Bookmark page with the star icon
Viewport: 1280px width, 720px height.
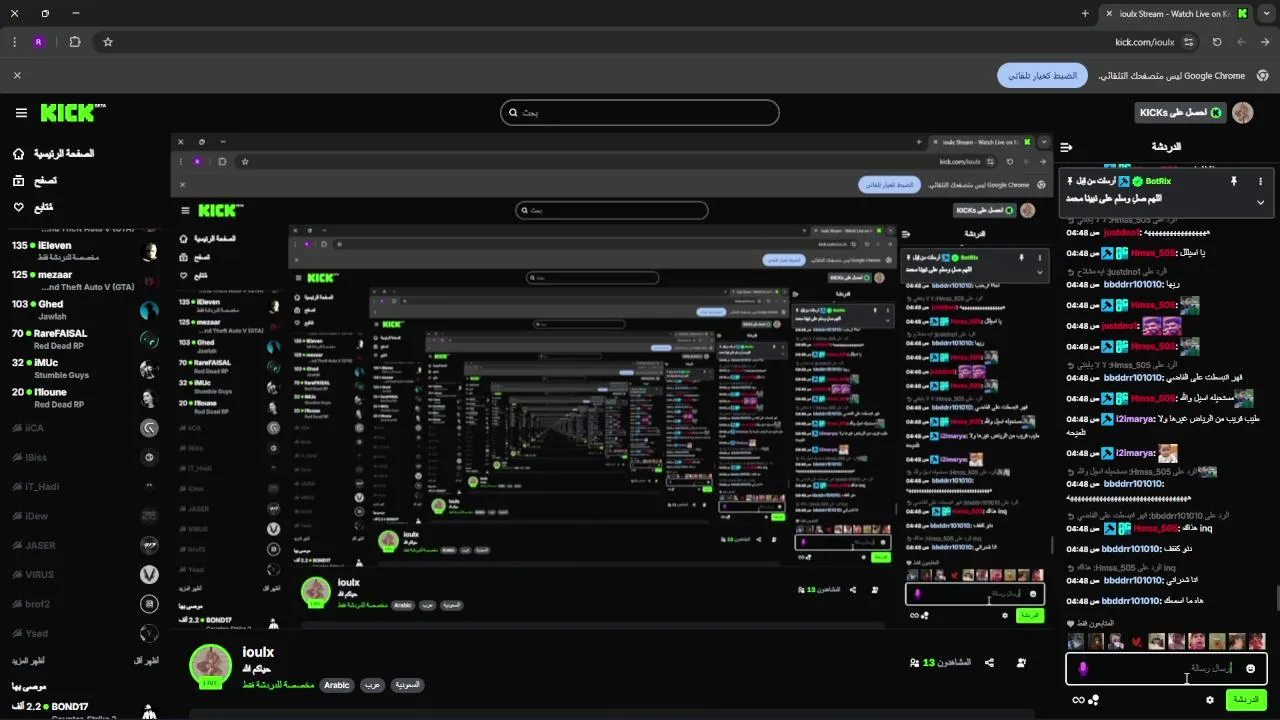coord(108,42)
